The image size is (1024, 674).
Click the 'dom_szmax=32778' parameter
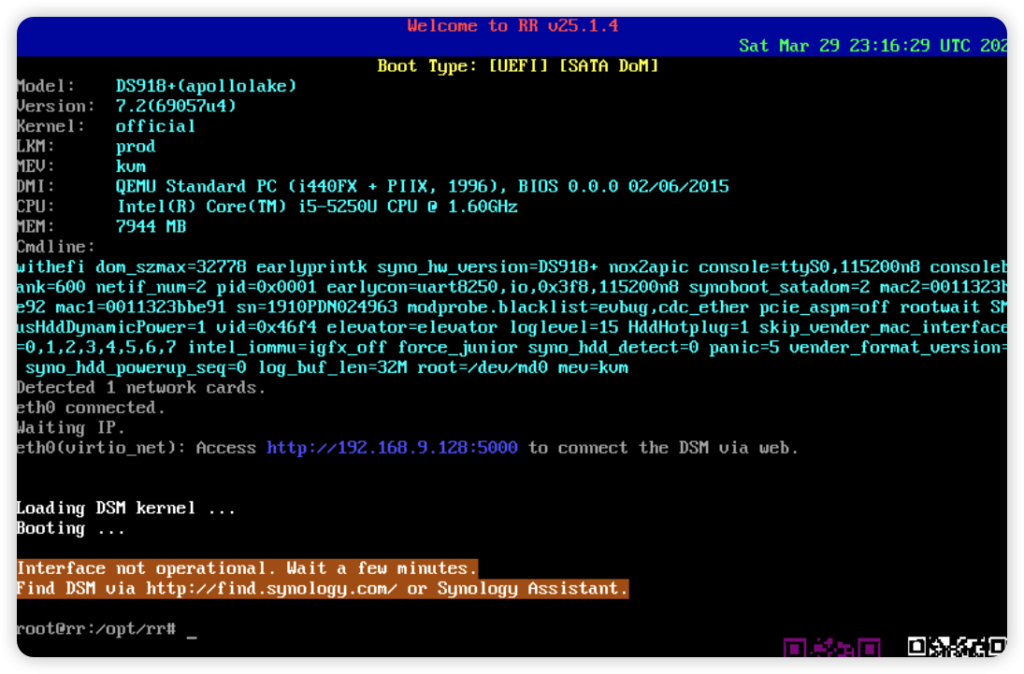coord(171,267)
